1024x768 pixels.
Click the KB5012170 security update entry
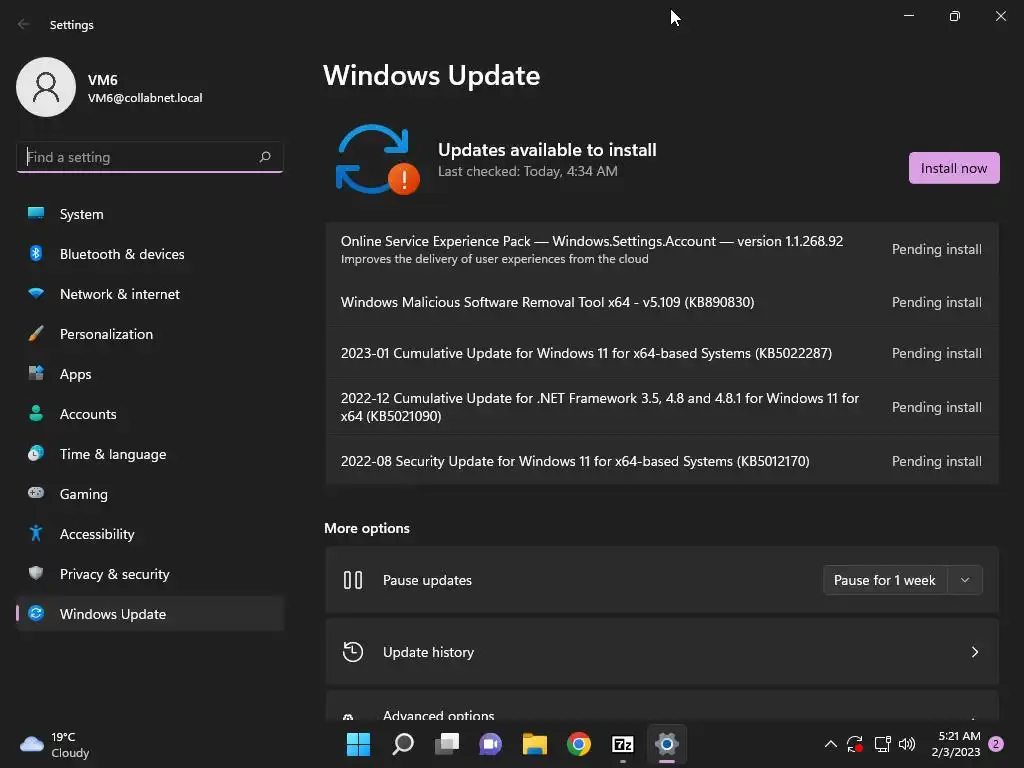coord(662,460)
